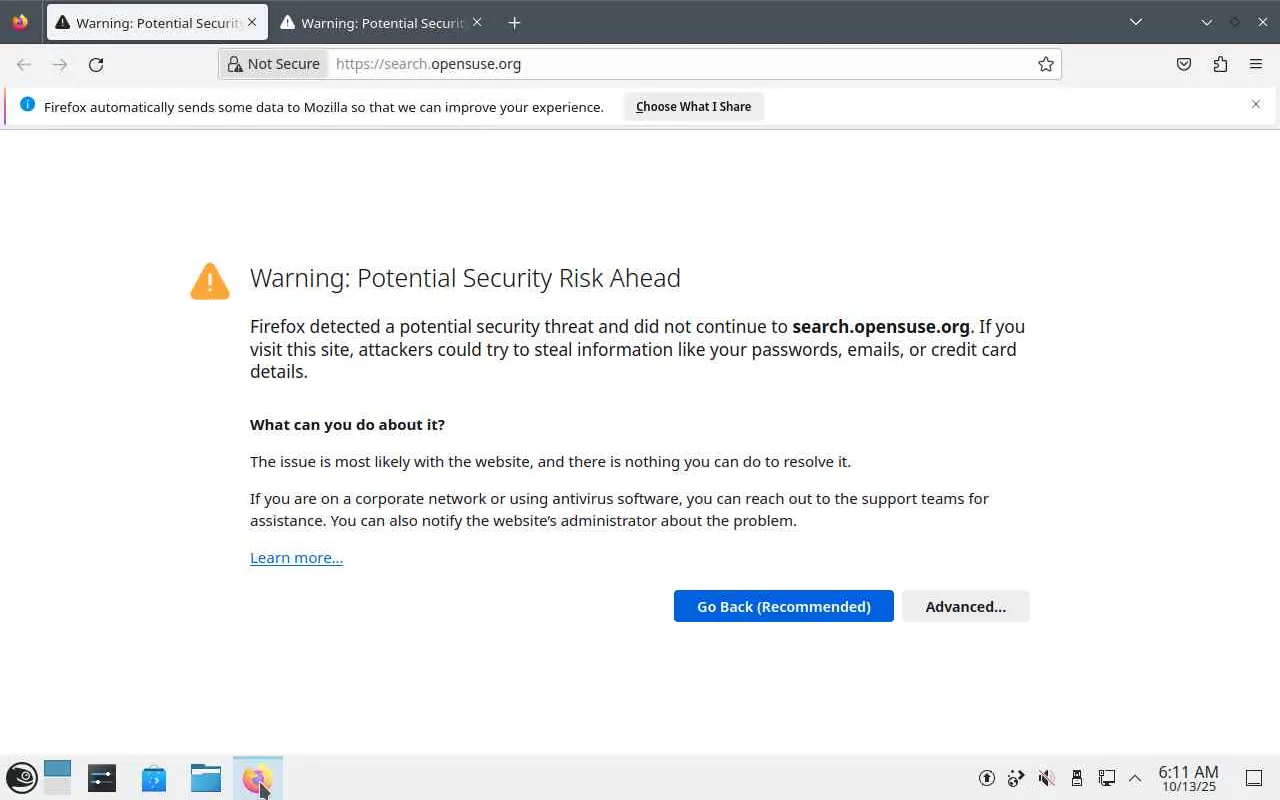Screen dimensions: 1280x800
Task: Switch to the second Warning tab
Action: 382,22
